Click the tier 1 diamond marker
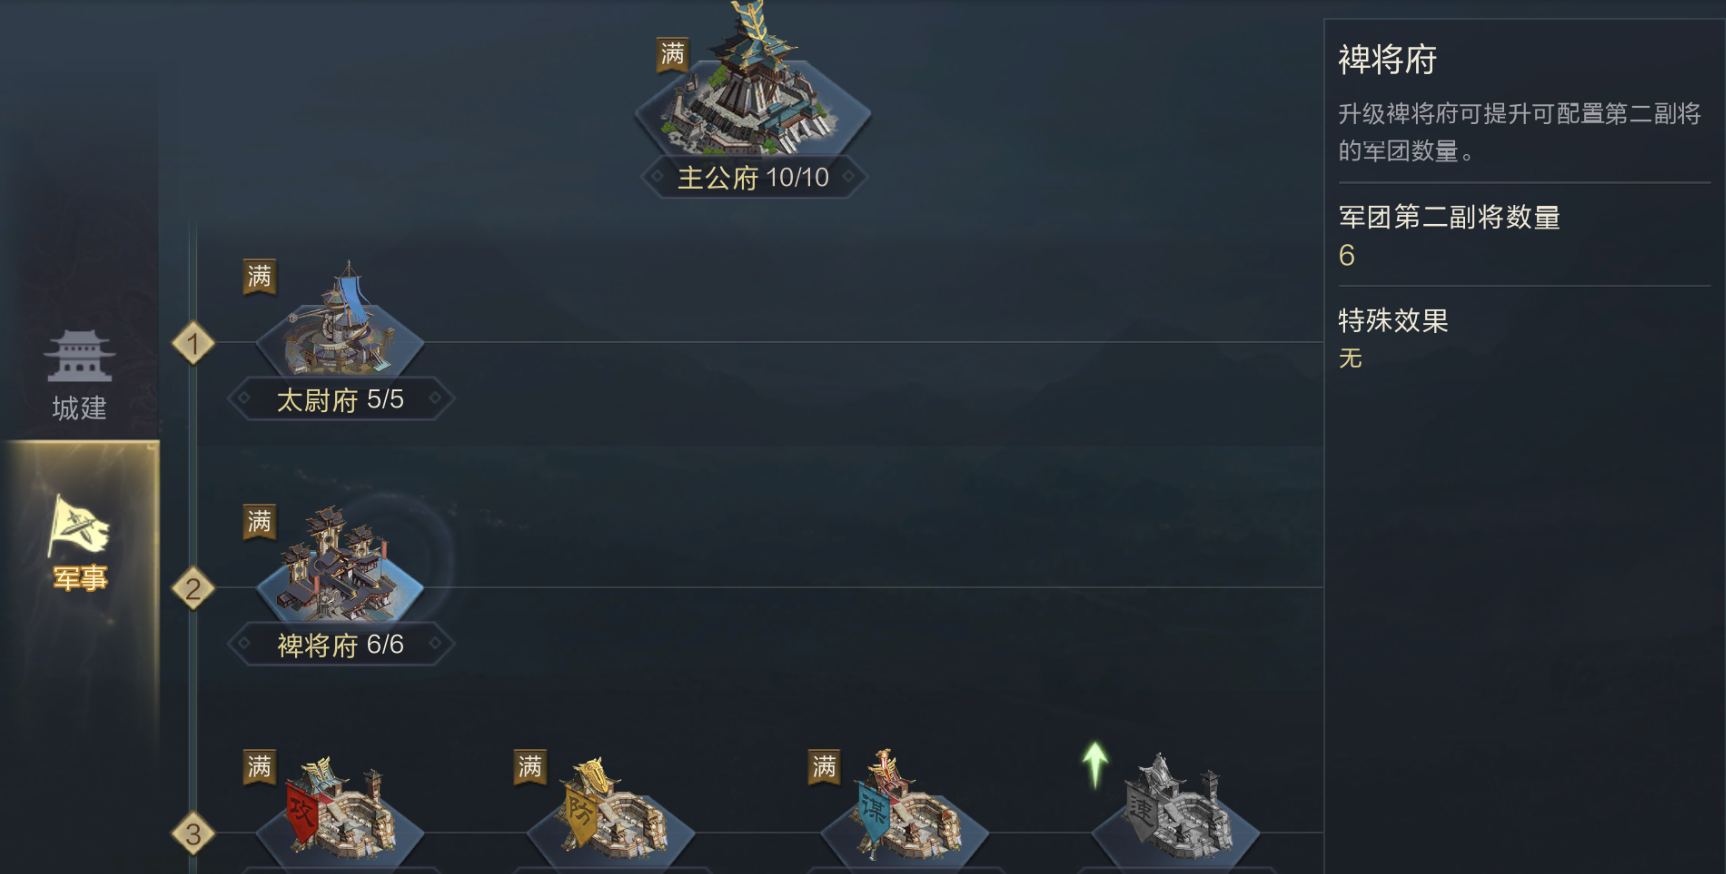This screenshot has height=874, width=1726. 193,344
